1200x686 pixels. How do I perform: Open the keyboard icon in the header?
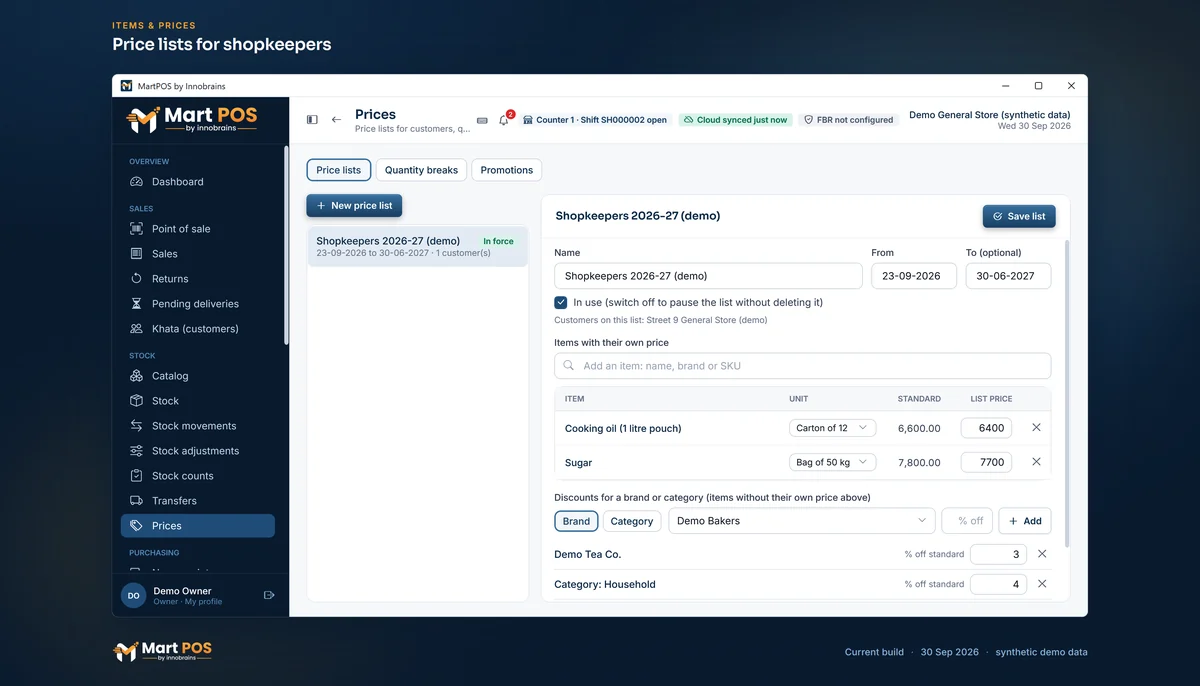click(x=482, y=120)
